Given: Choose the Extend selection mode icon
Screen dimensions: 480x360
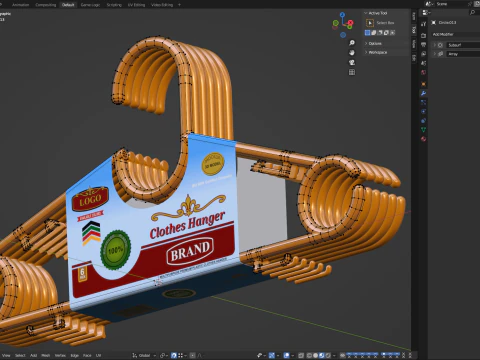Looking at the screenshot, I should (x=374, y=32).
